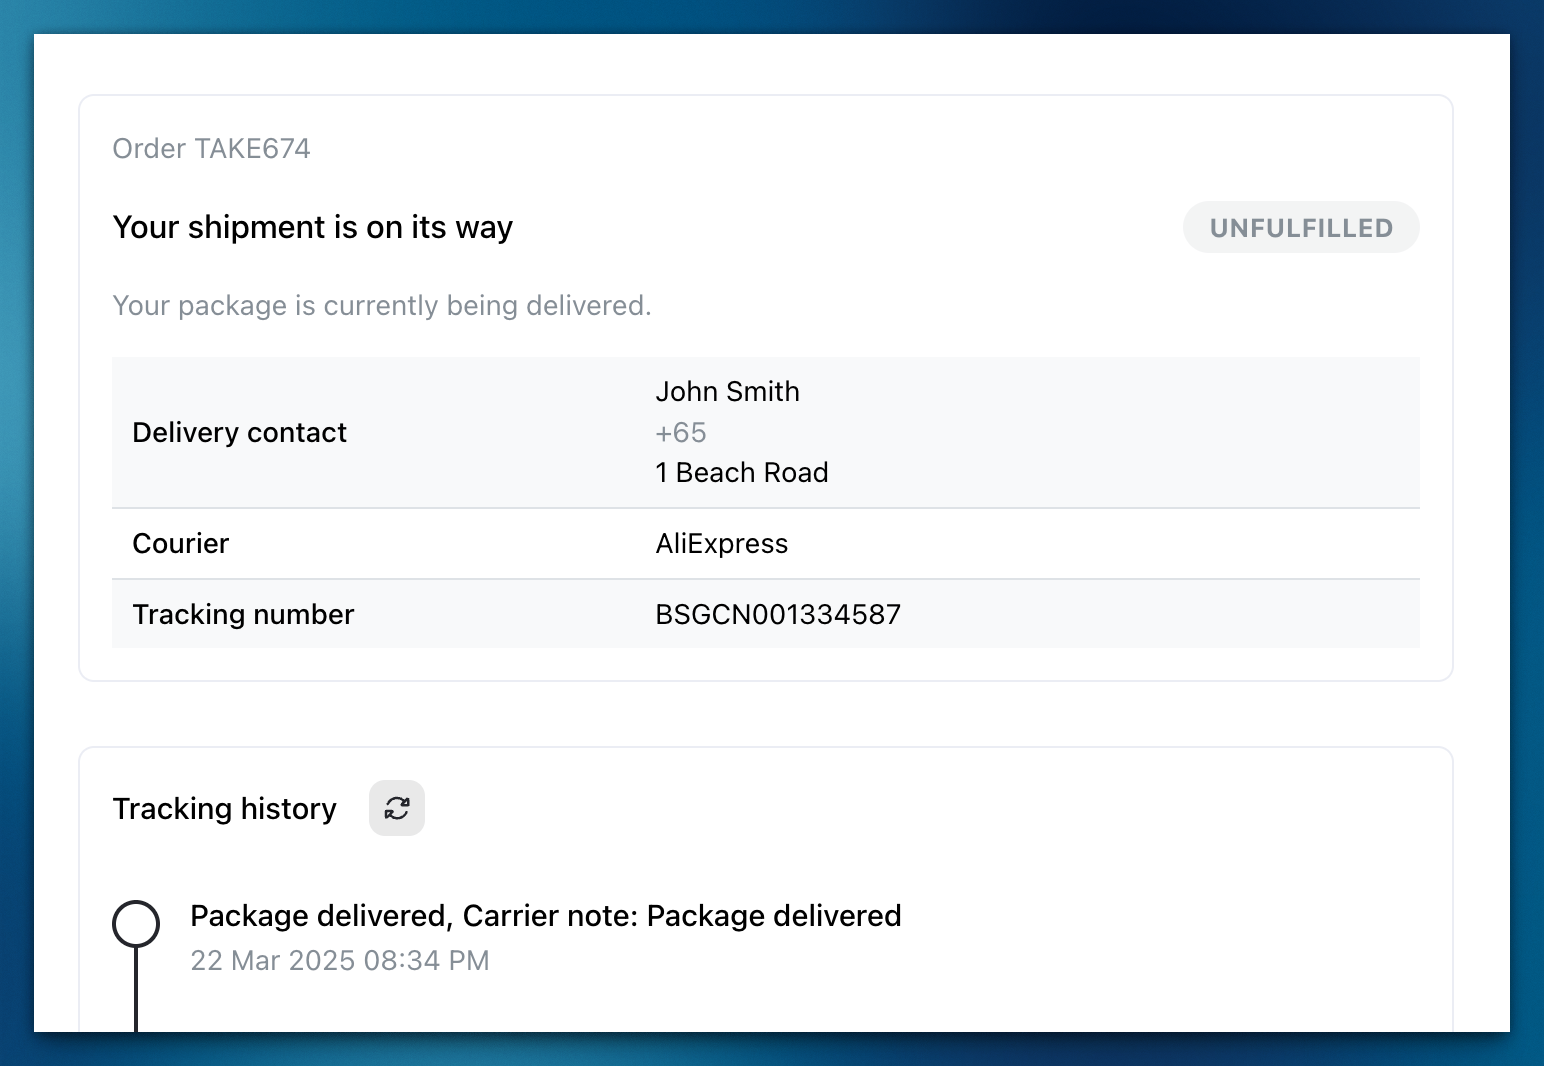Click the 'Courier' row label
Viewport: 1544px width, 1066px height.
(181, 544)
